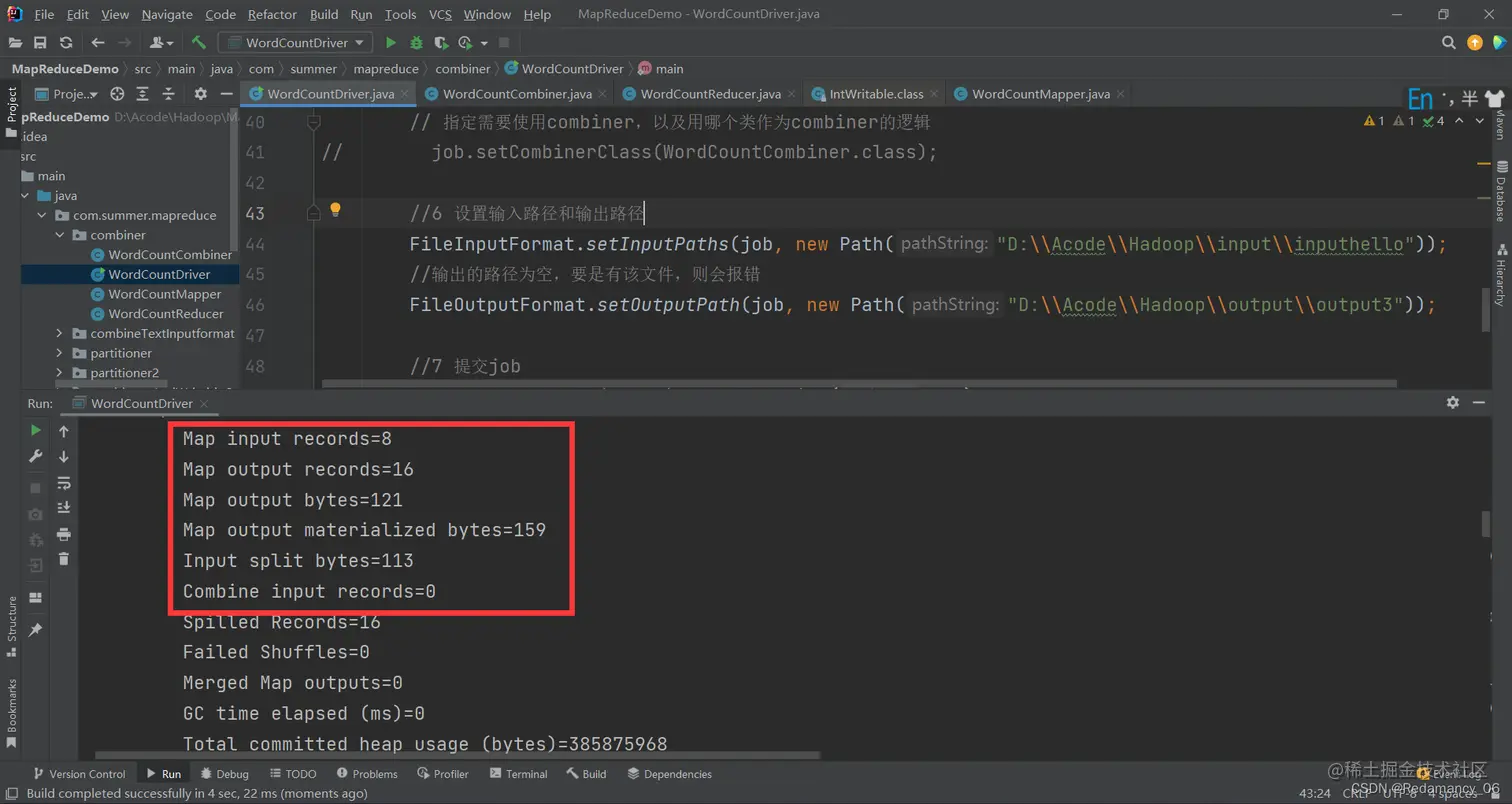
Task: Rerun with the Run panel green play icon
Action: pos(35,431)
